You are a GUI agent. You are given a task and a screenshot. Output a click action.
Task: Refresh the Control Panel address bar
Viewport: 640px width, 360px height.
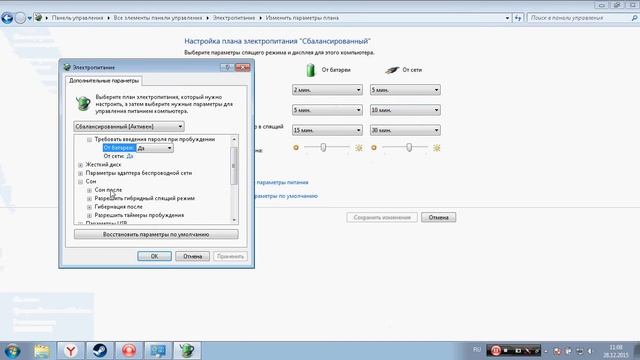pyautogui.click(x=518, y=18)
